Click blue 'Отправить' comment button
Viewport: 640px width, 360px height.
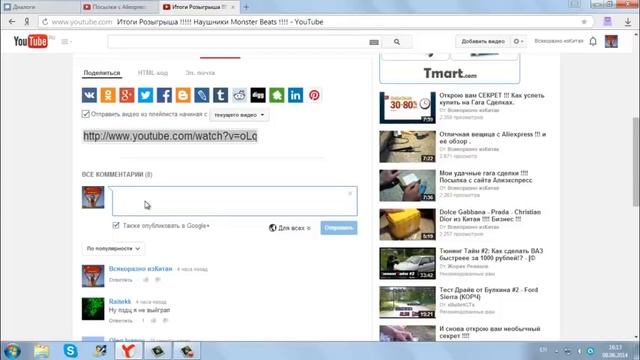tap(339, 228)
